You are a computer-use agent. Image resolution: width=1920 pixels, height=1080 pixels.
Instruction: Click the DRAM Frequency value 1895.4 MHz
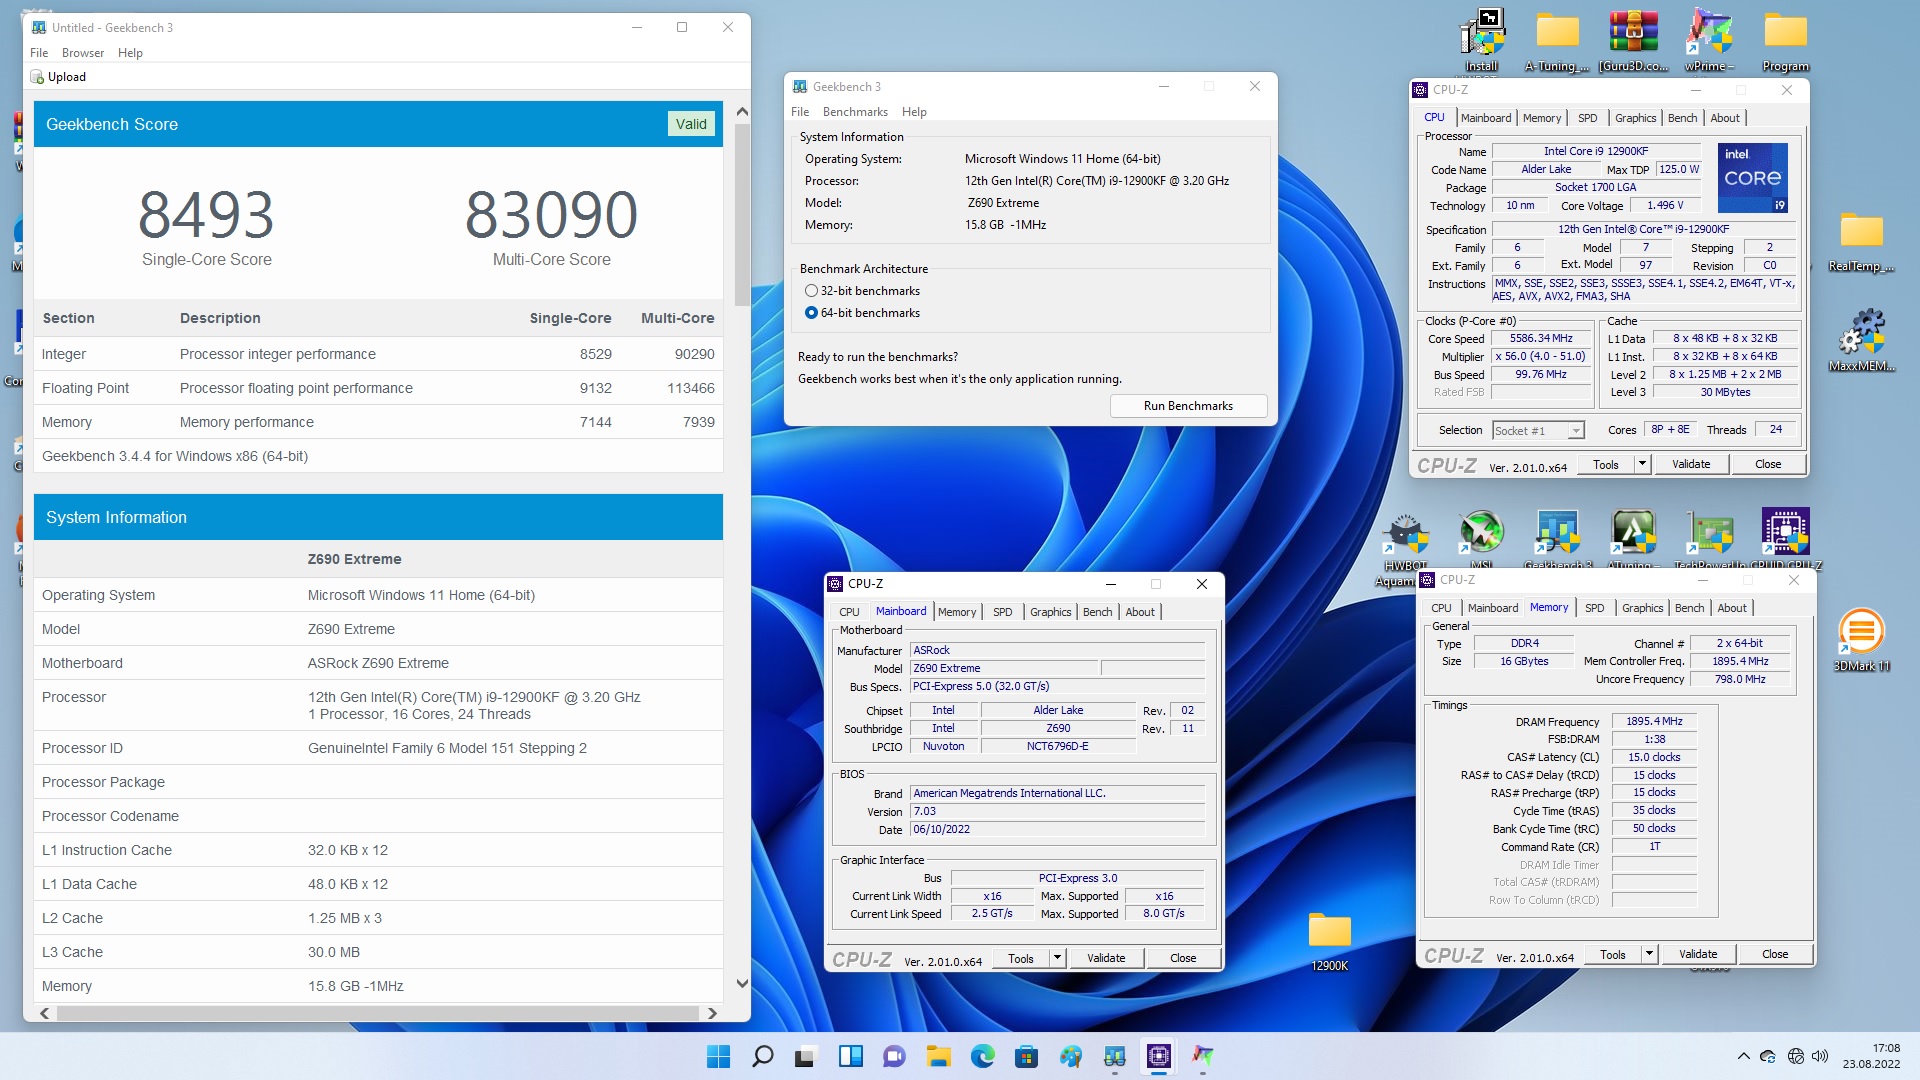click(1654, 722)
